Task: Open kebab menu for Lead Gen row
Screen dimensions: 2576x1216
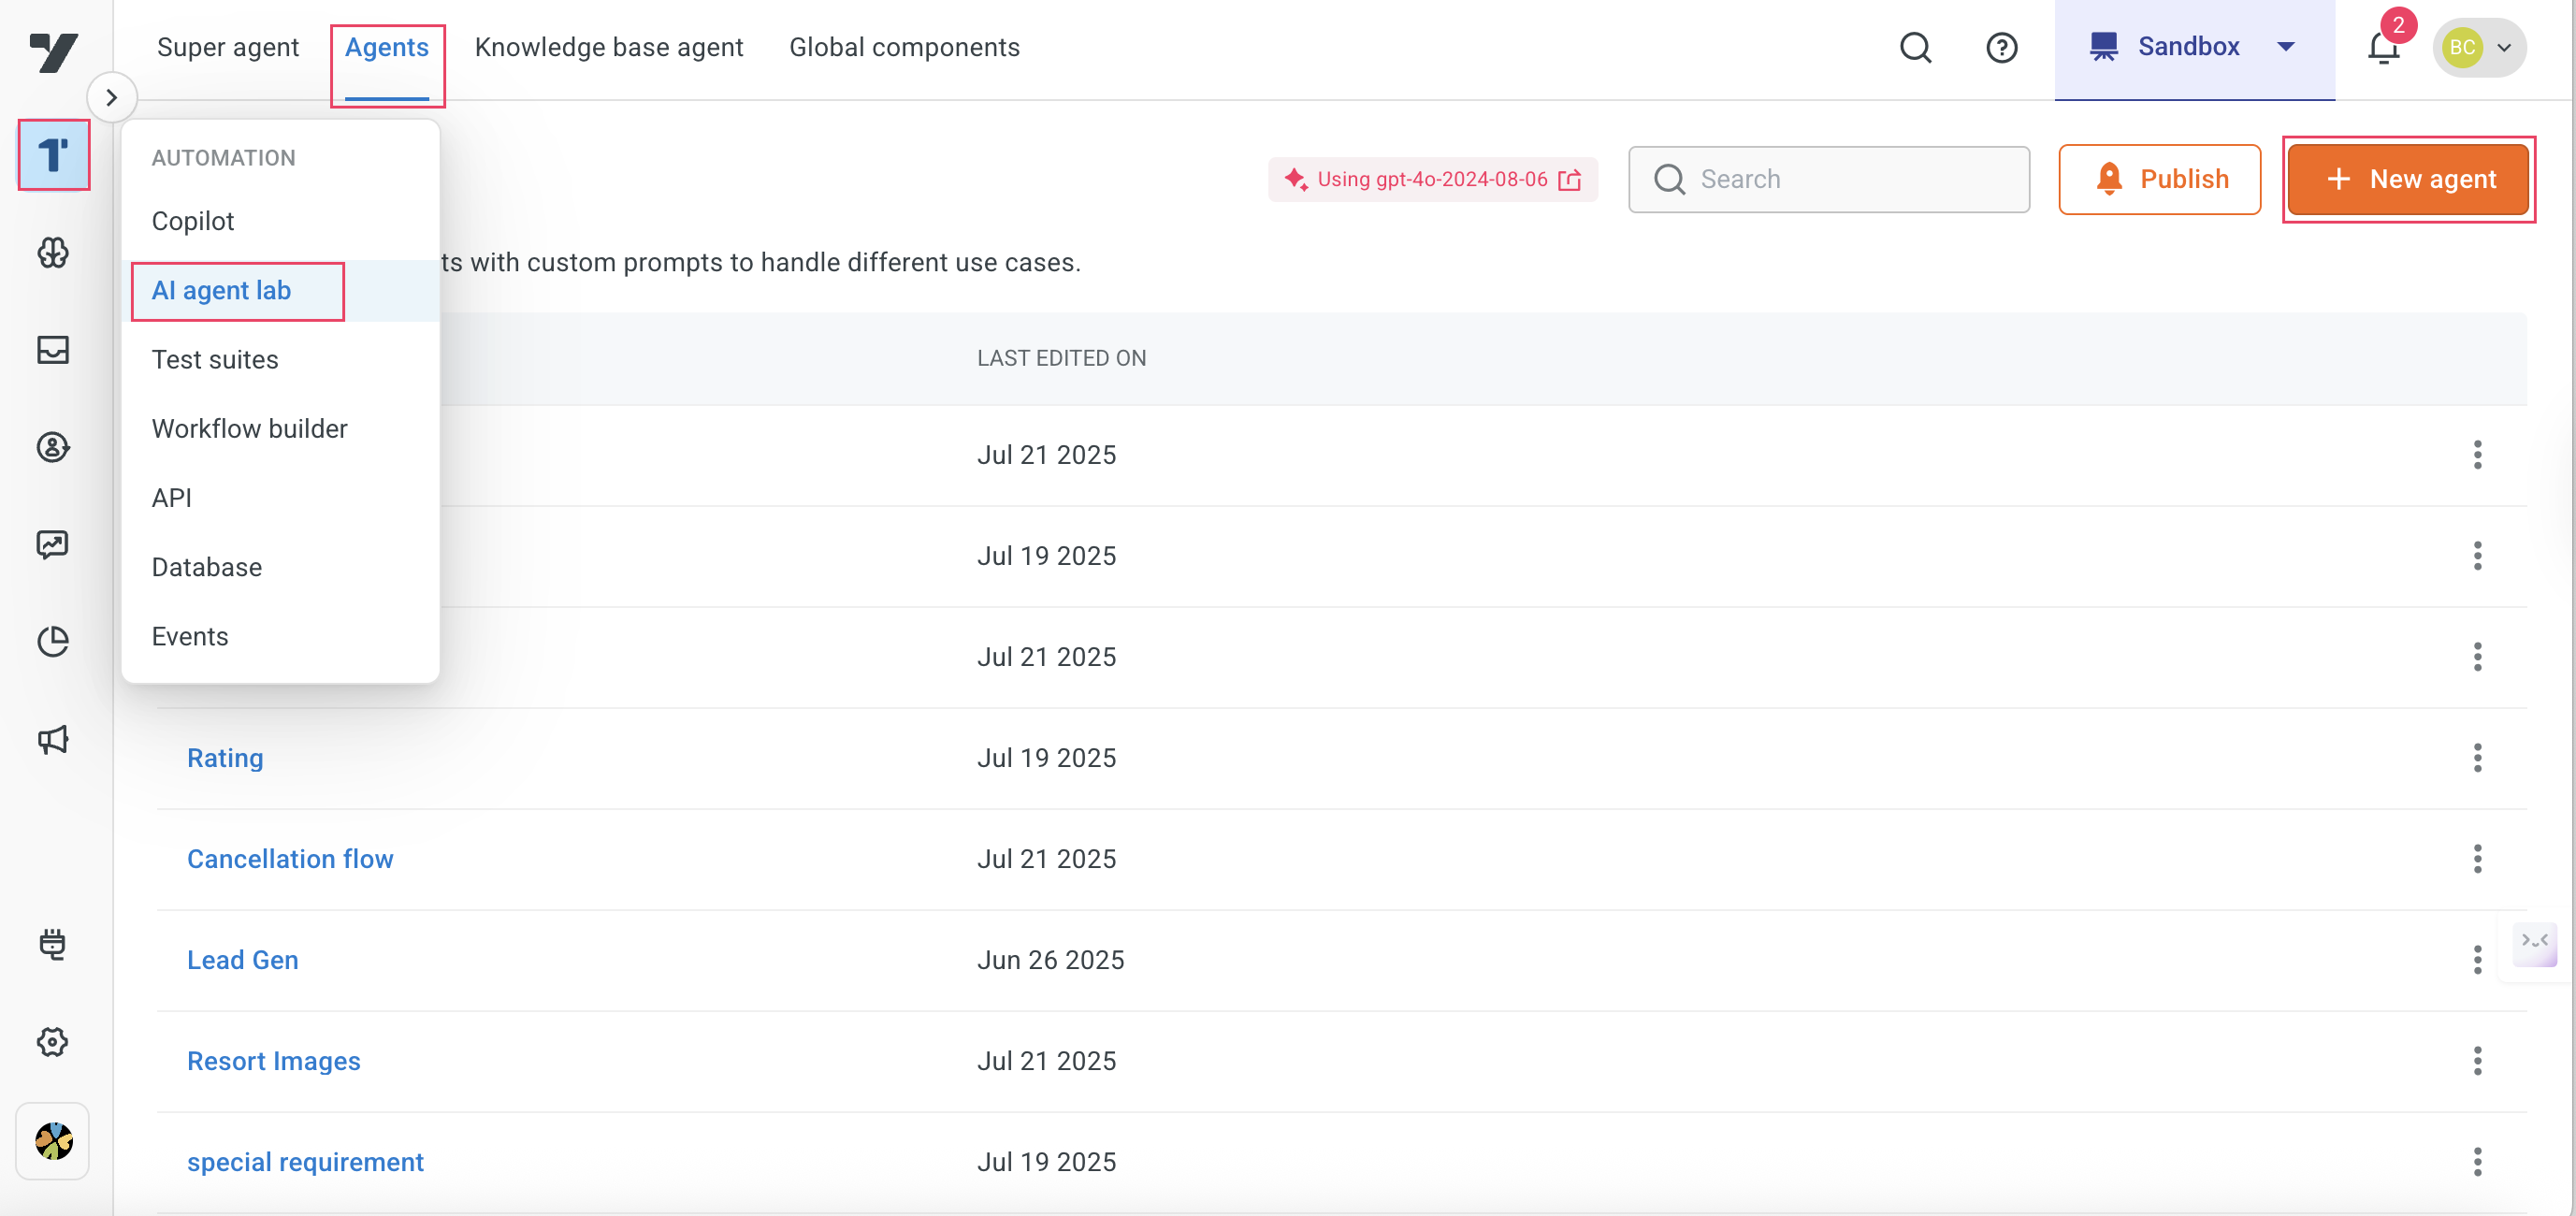Action: (2477, 959)
